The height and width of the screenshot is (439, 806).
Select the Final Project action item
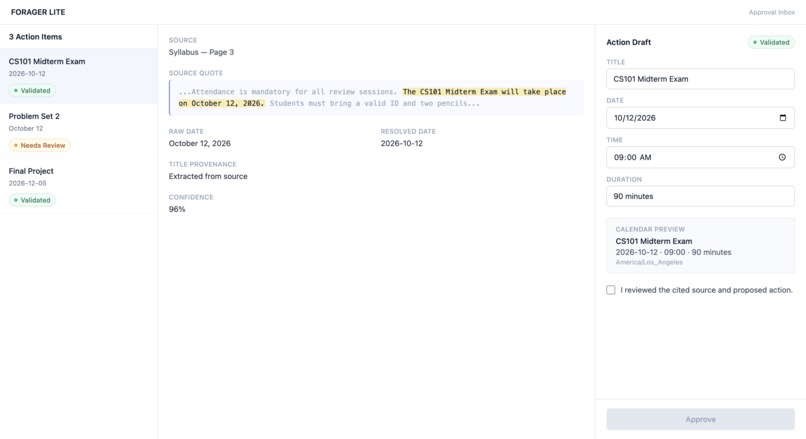point(79,186)
